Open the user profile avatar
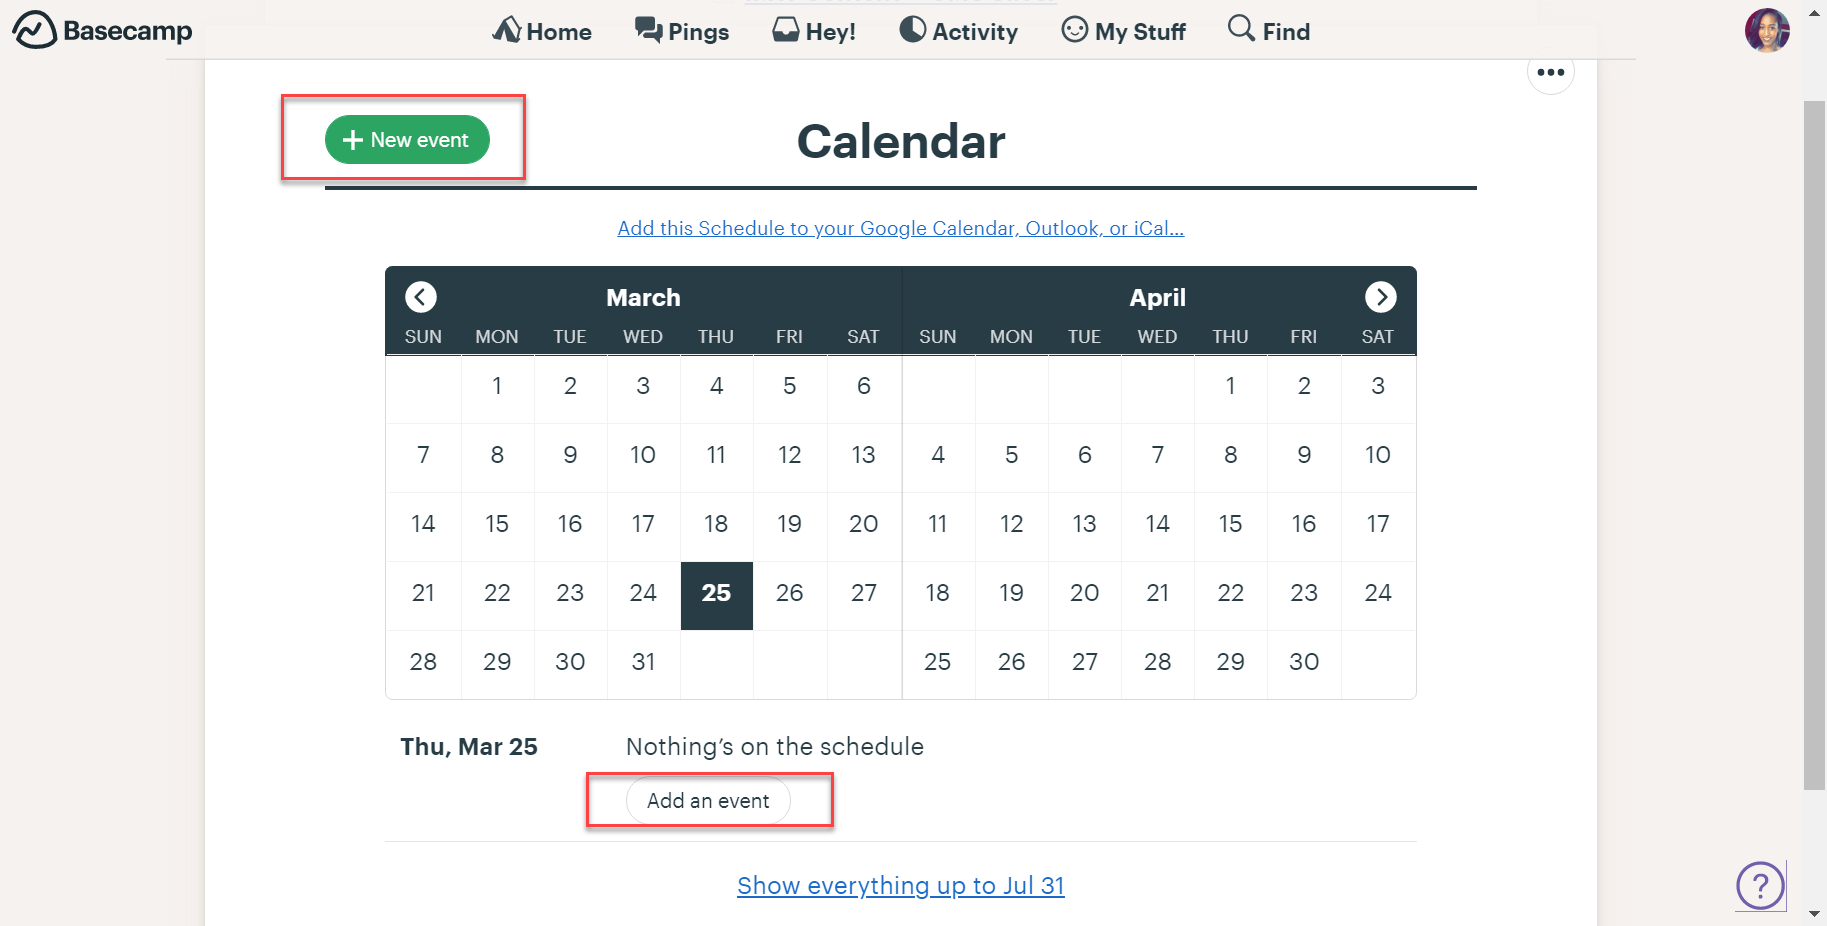1827x926 pixels. 1766,31
